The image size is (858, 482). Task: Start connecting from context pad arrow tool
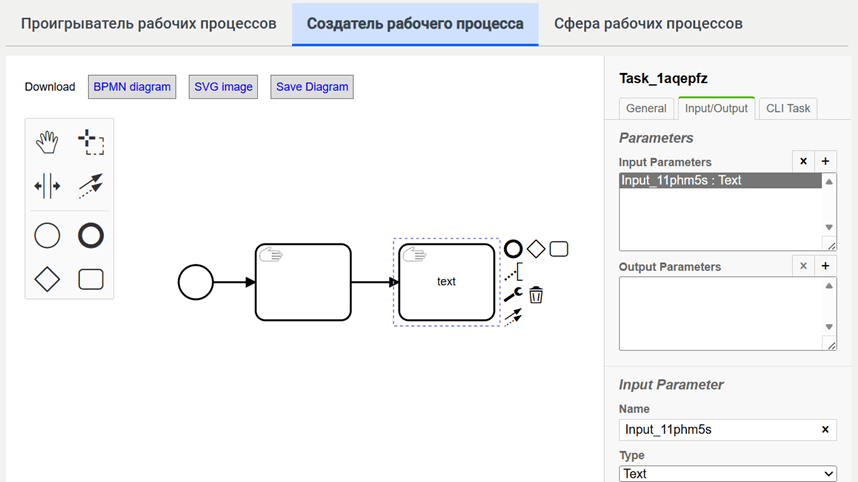point(513,318)
